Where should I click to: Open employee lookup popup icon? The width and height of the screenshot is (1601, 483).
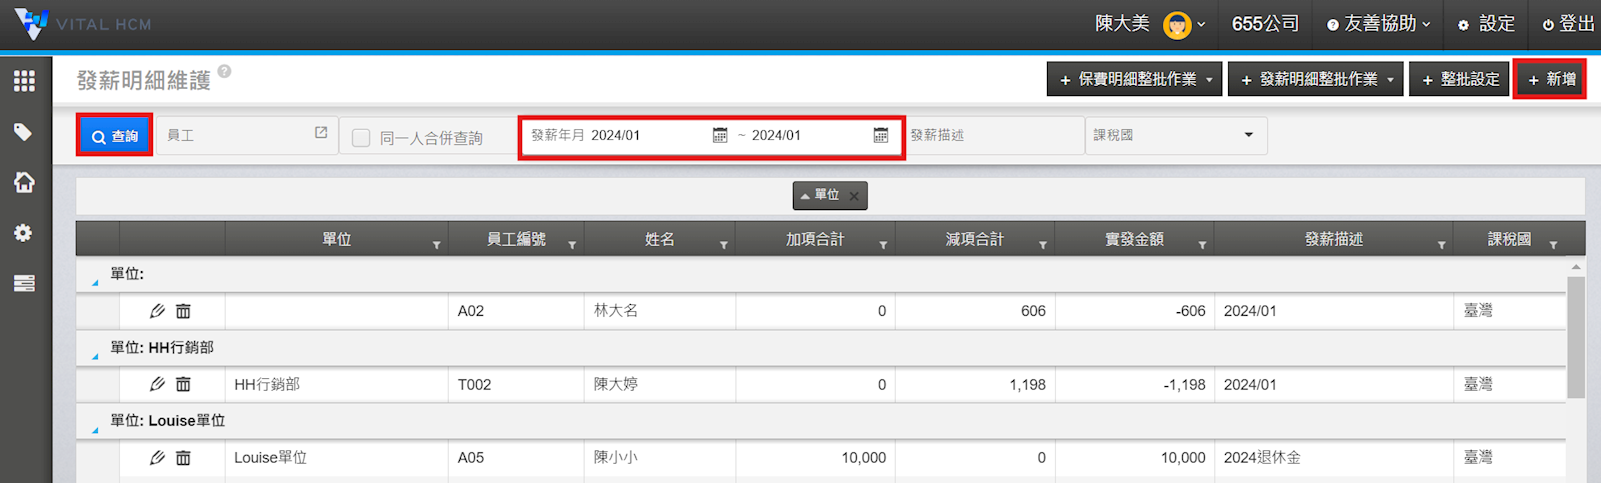[x=321, y=133]
